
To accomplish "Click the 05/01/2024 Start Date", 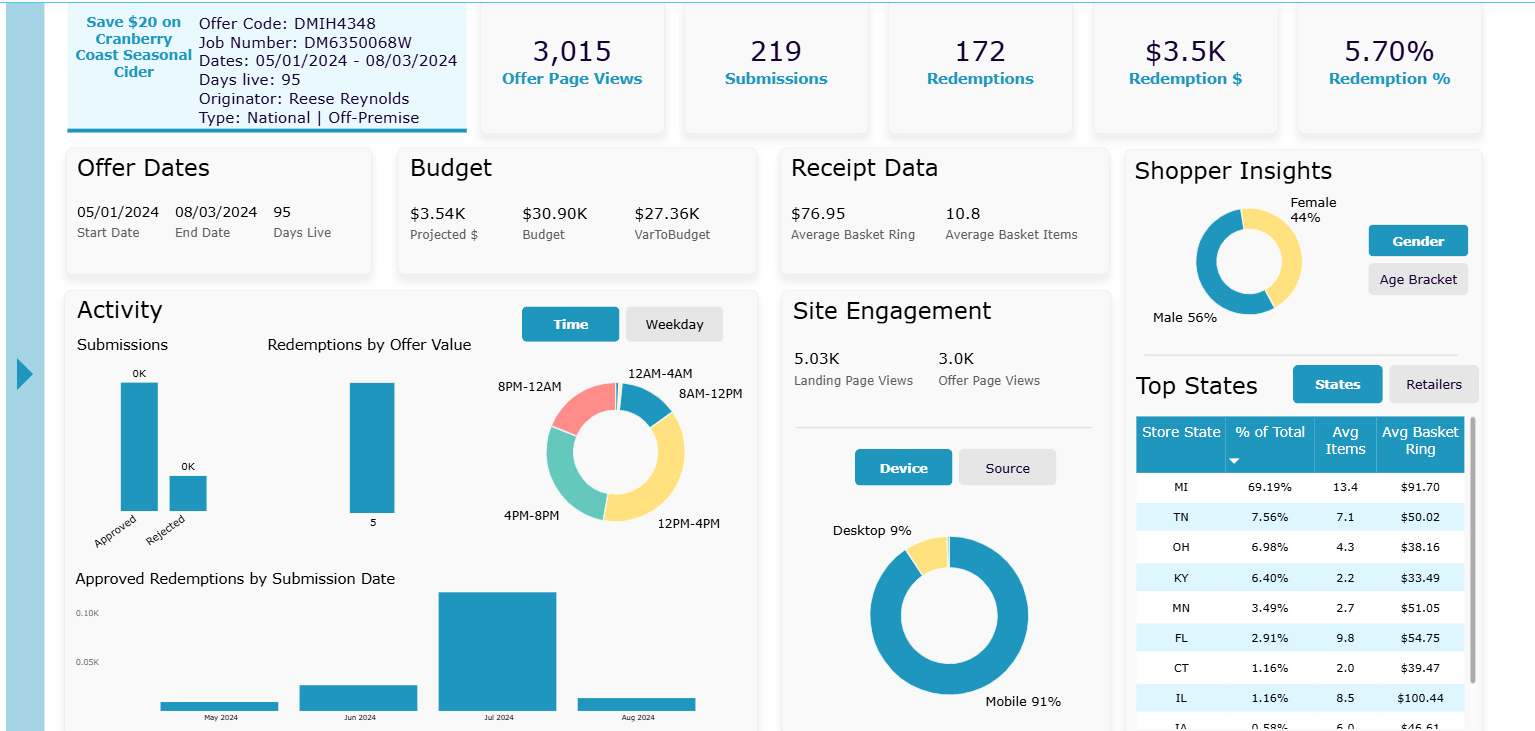I will (118, 212).
